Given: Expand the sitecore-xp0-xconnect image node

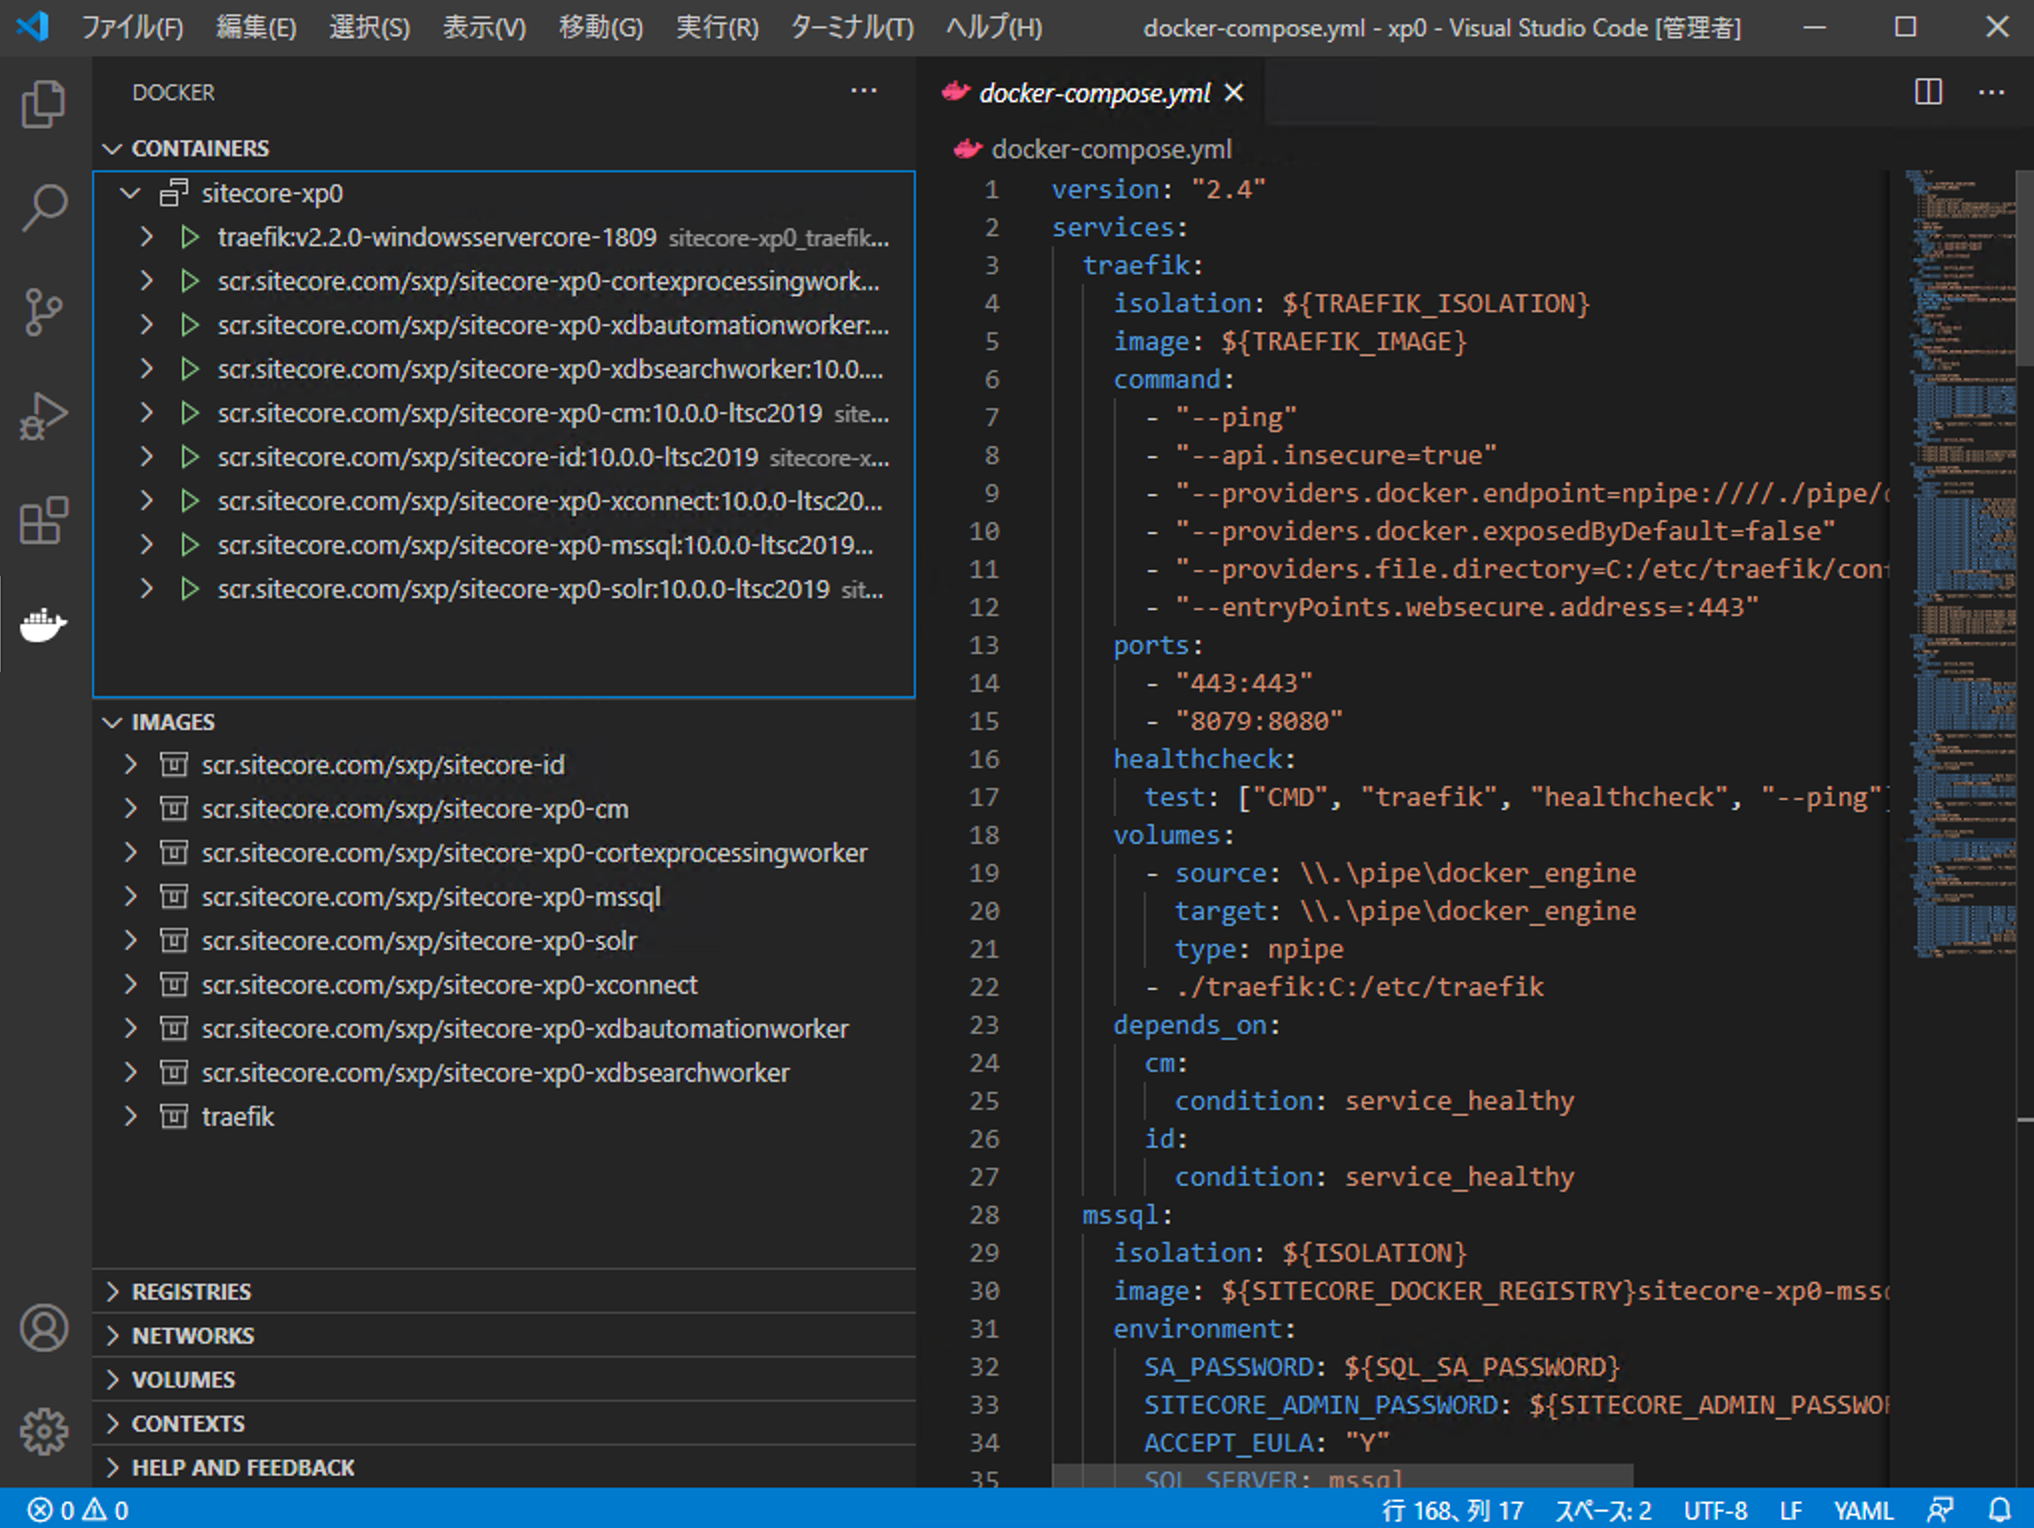Looking at the screenshot, I should point(130,985).
